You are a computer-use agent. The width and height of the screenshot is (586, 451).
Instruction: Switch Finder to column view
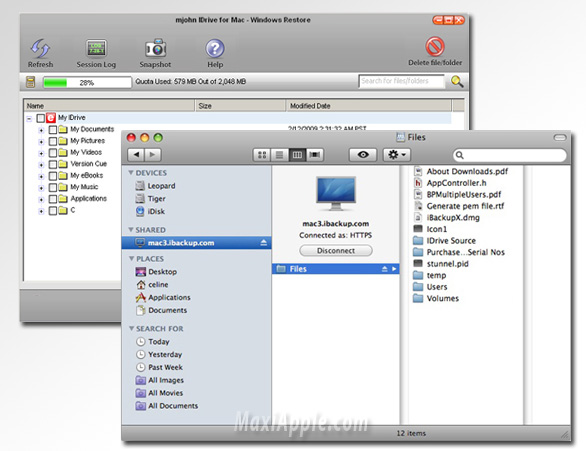[x=297, y=155]
